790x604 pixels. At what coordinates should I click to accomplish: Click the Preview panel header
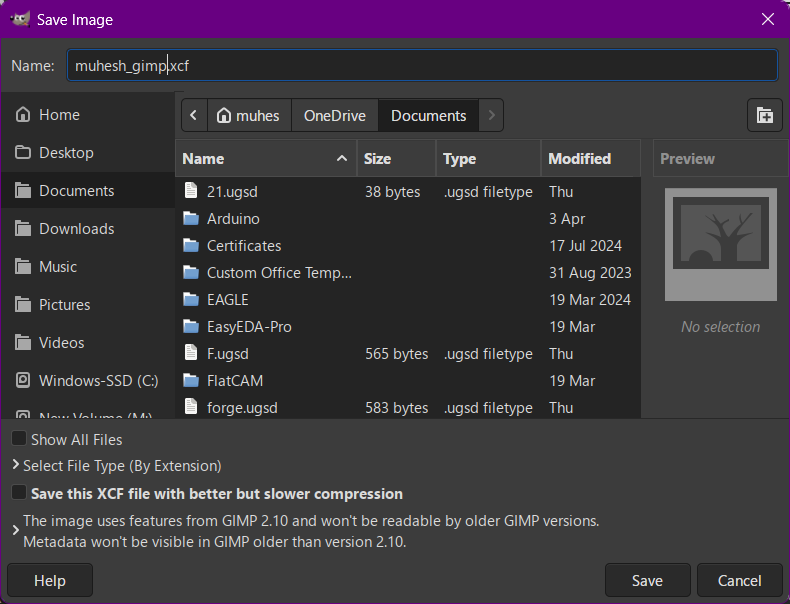click(720, 159)
